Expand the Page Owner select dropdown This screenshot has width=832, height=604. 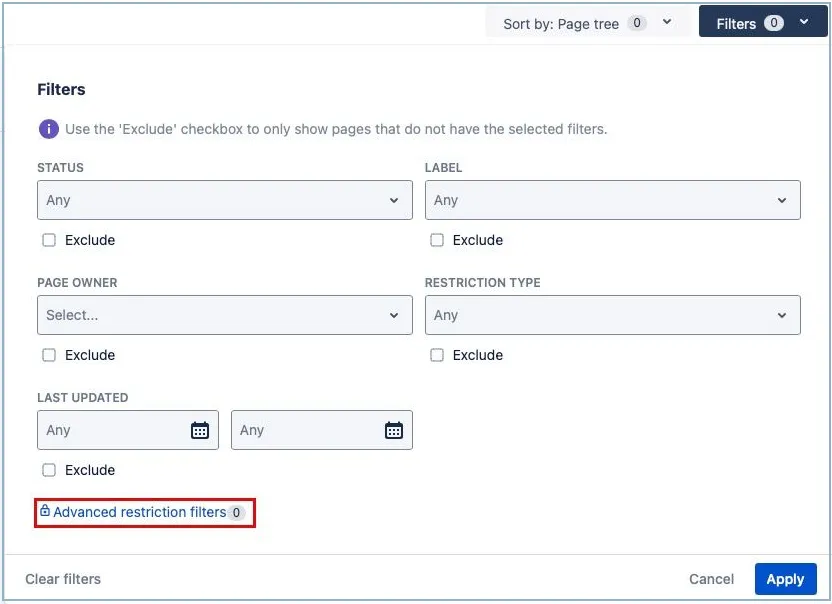point(224,315)
